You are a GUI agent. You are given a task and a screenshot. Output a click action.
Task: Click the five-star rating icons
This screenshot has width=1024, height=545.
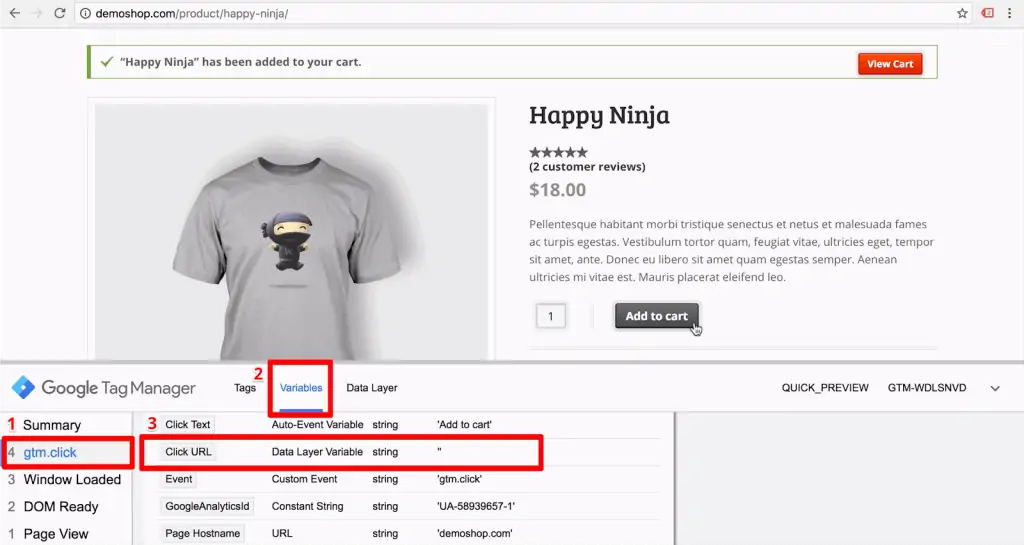[558, 152]
